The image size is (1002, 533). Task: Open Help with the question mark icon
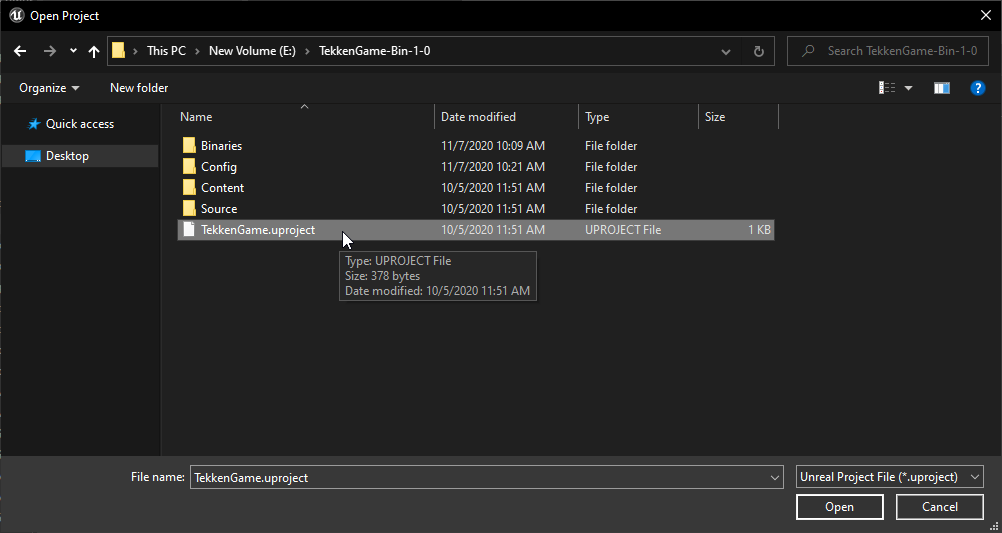[x=978, y=88]
